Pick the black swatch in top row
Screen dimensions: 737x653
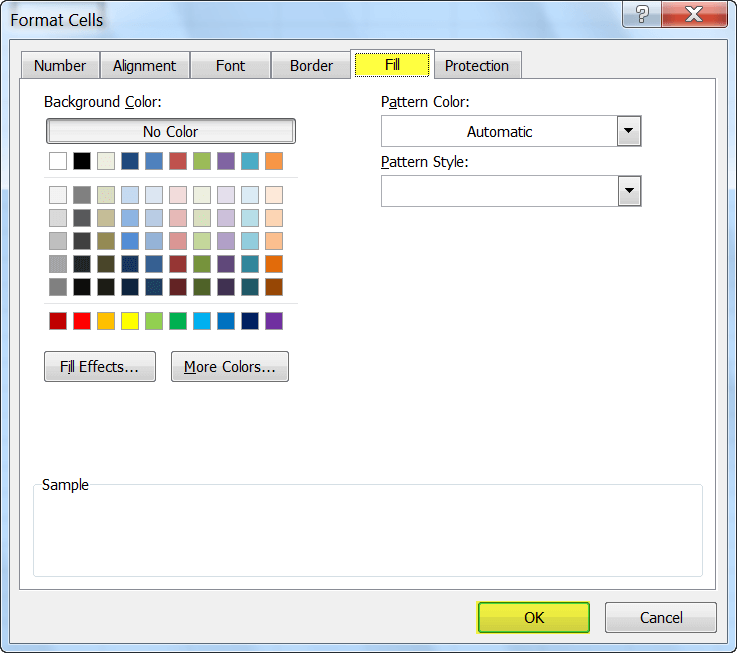[82, 161]
